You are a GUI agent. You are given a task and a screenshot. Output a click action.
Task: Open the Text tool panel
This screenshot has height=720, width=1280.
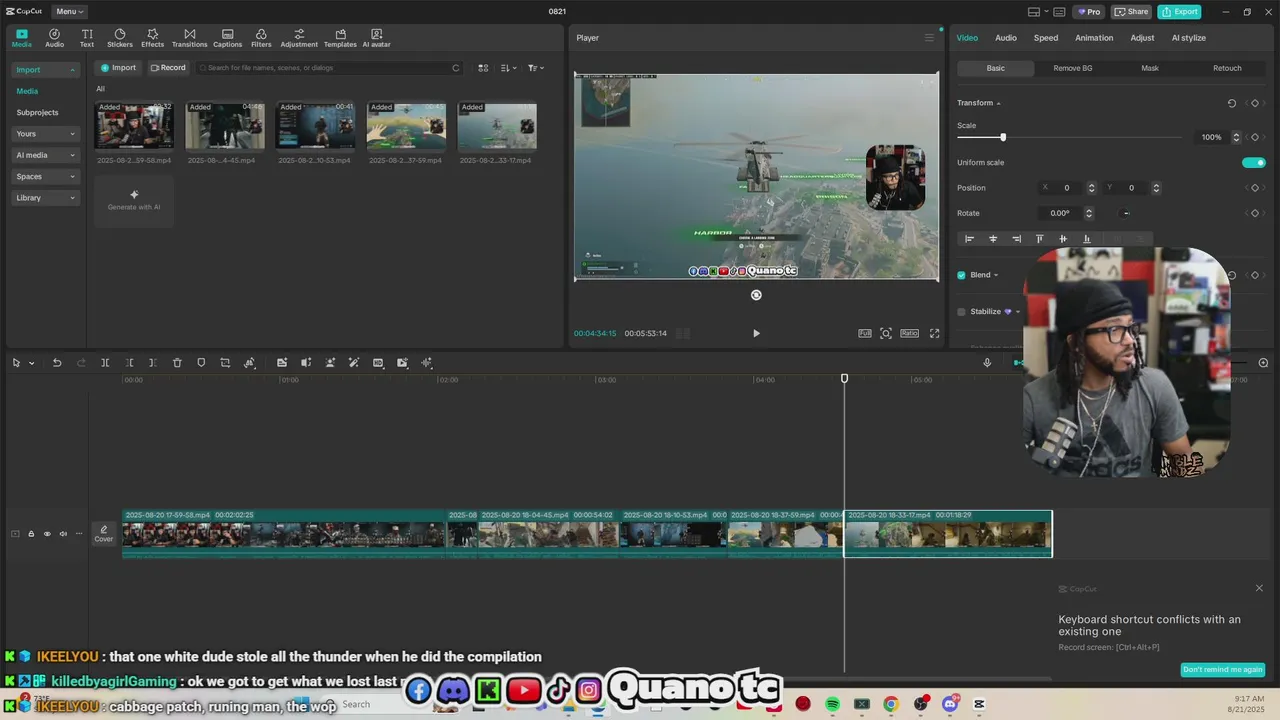click(x=87, y=38)
